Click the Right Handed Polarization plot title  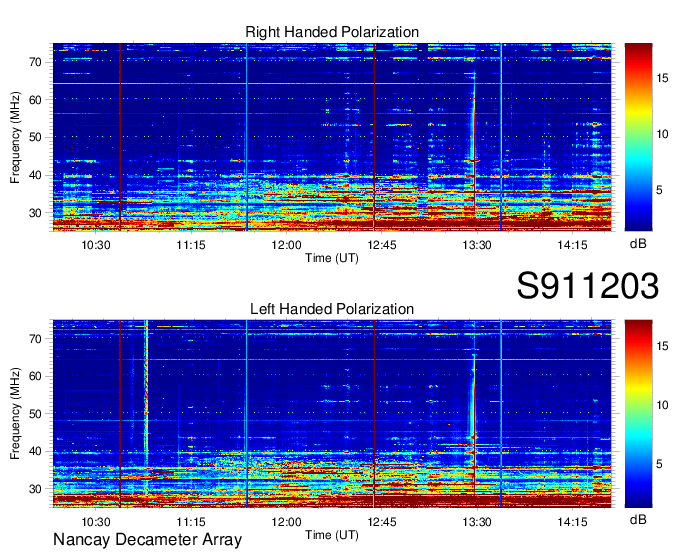pos(332,32)
